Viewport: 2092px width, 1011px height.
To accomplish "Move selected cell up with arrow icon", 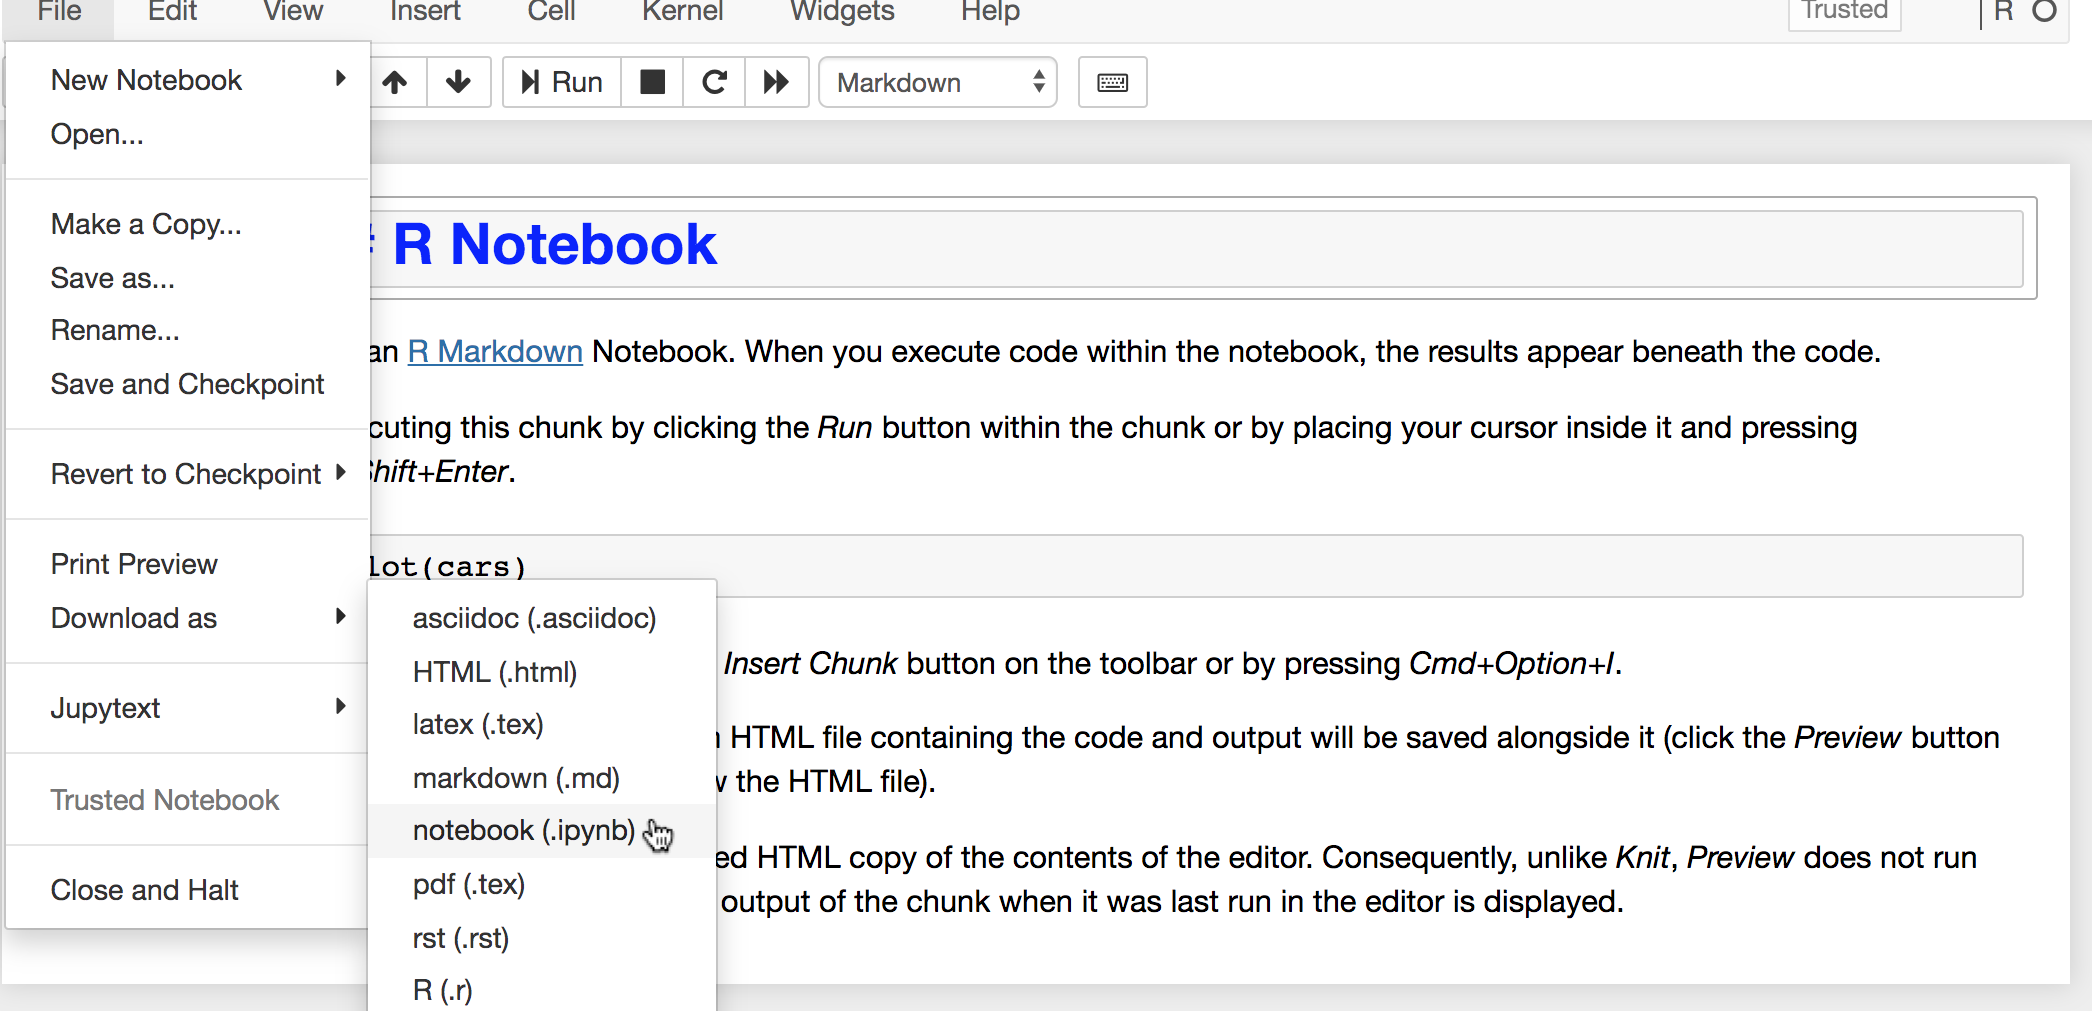I will click(396, 82).
